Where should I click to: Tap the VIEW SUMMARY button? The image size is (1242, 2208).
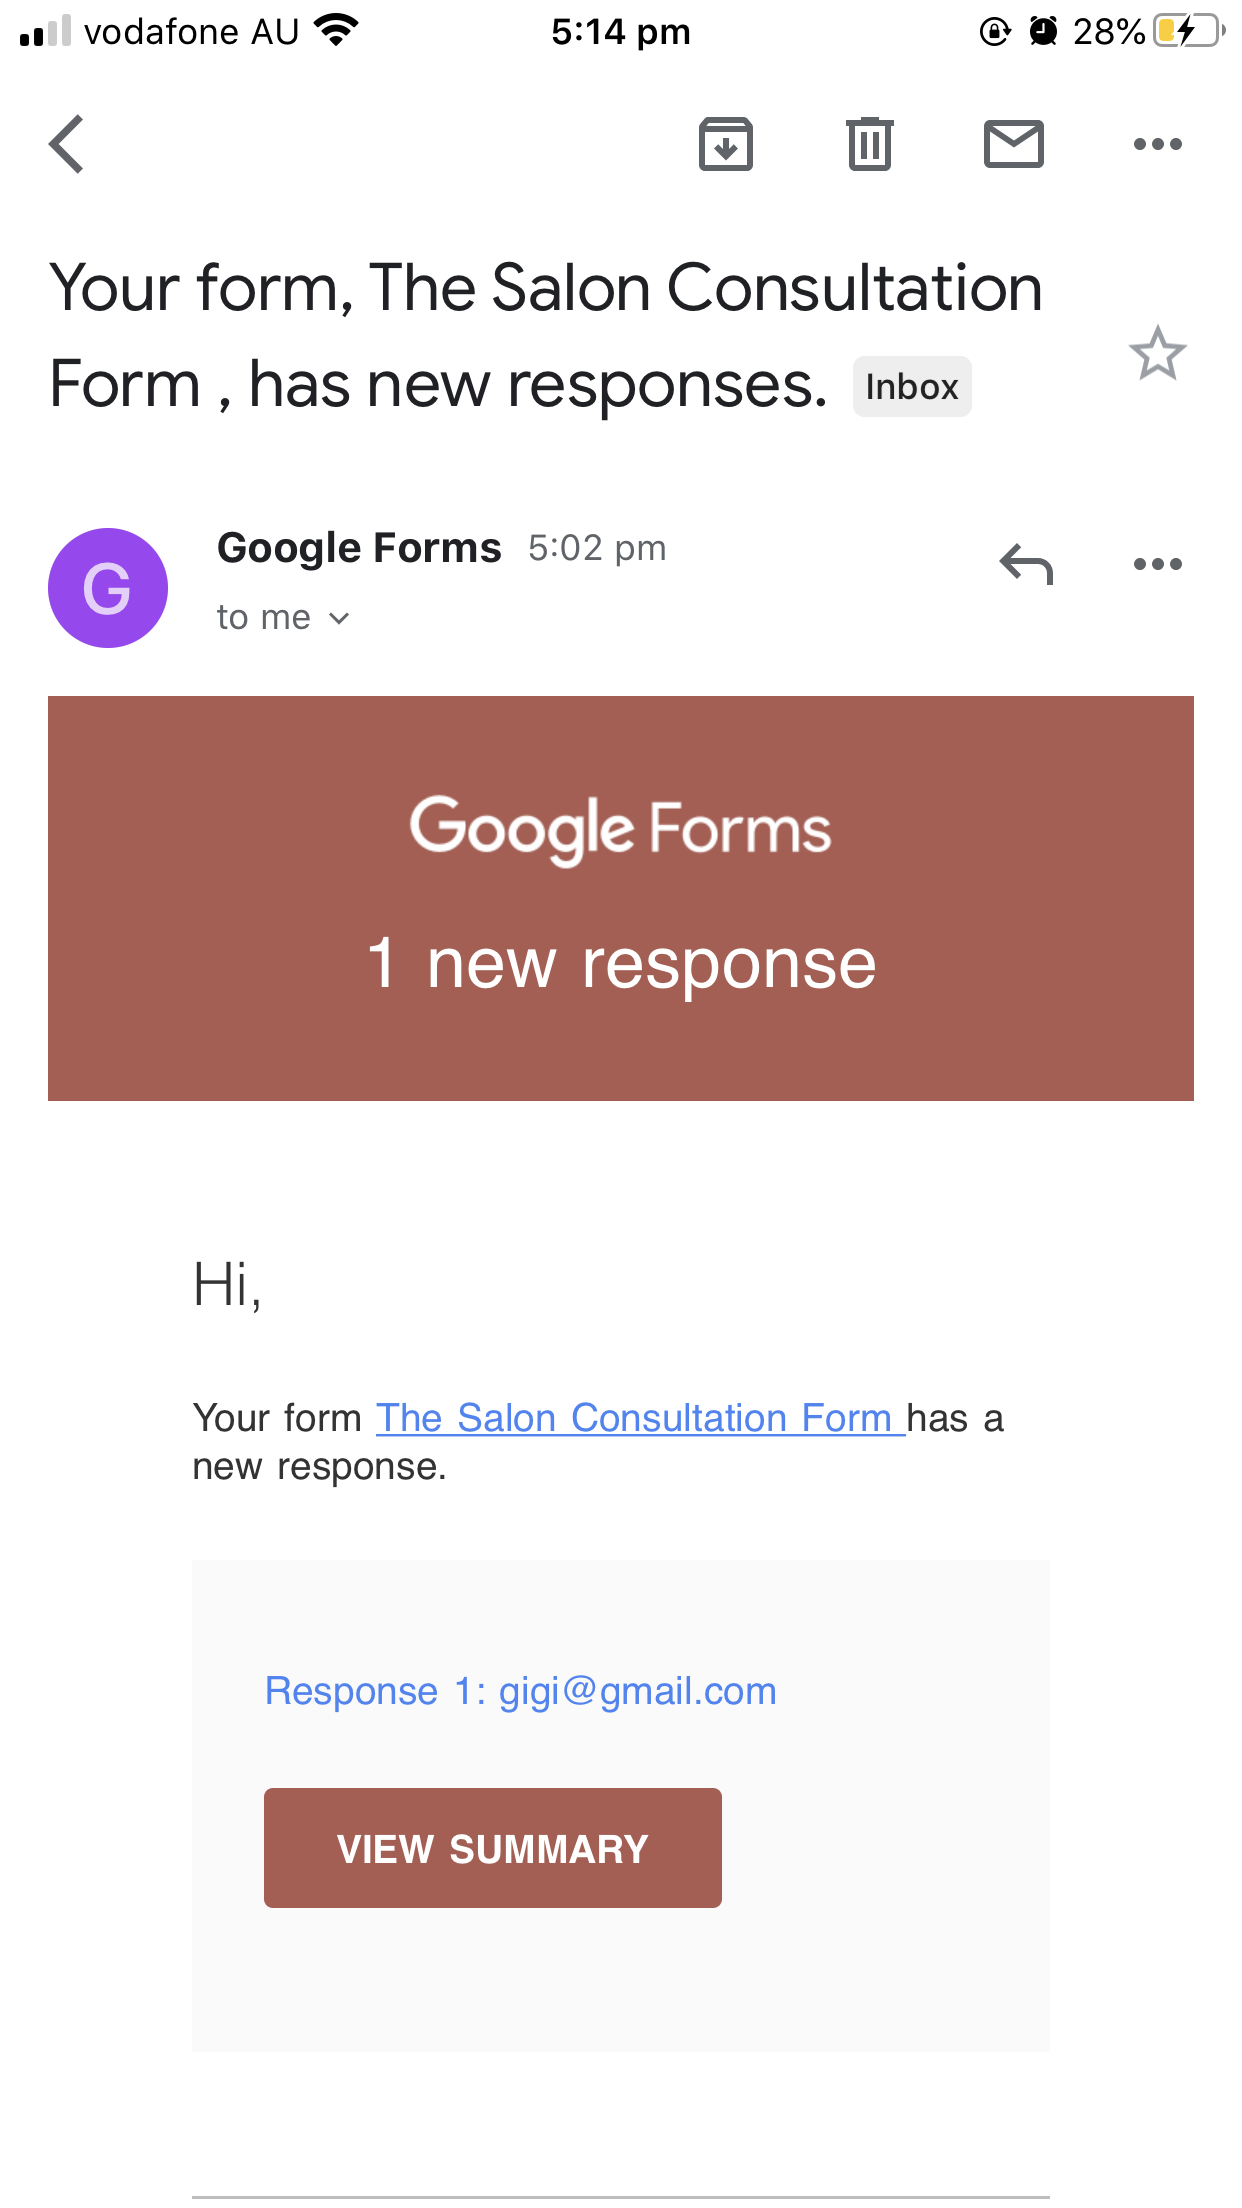493,1848
